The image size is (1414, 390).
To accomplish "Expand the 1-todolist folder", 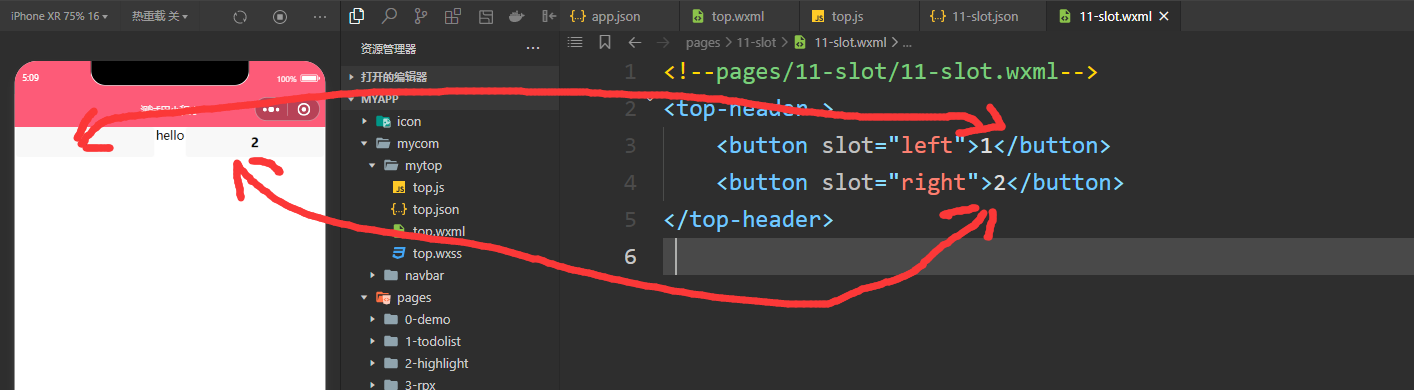I will [x=450, y=341].
